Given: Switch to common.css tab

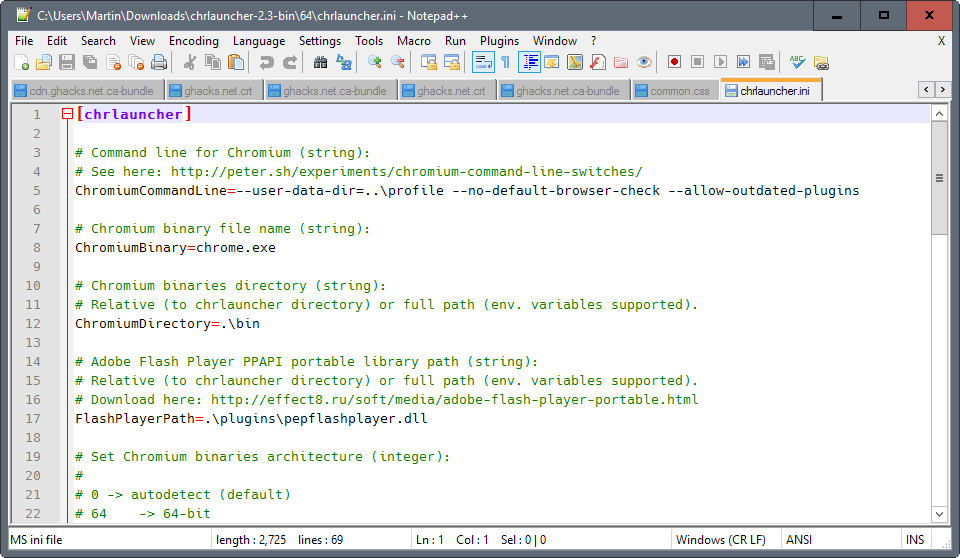Looking at the screenshot, I should 674,91.
